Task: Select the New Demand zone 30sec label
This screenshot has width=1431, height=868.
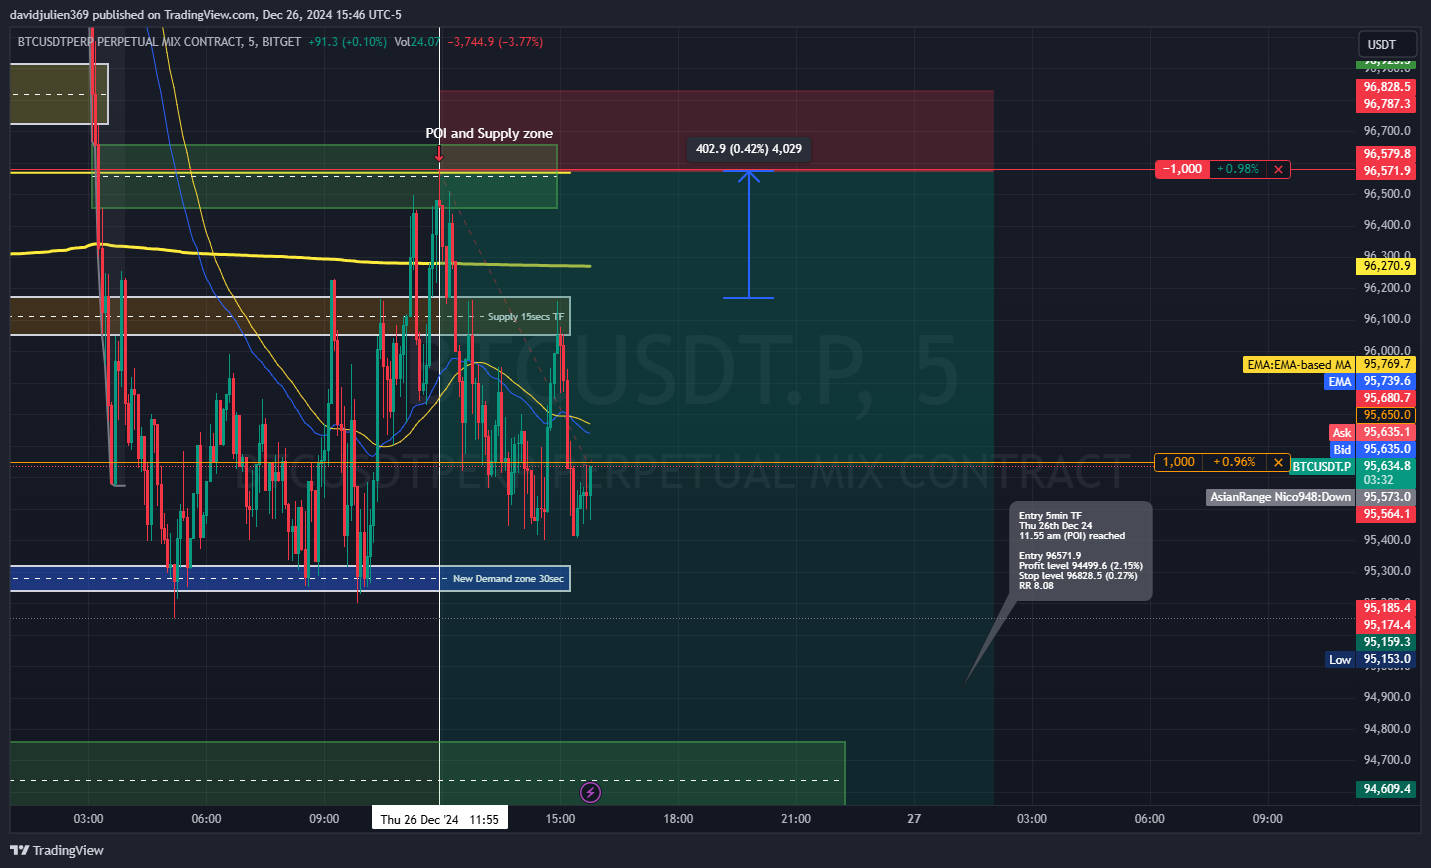Action: (508, 579)
